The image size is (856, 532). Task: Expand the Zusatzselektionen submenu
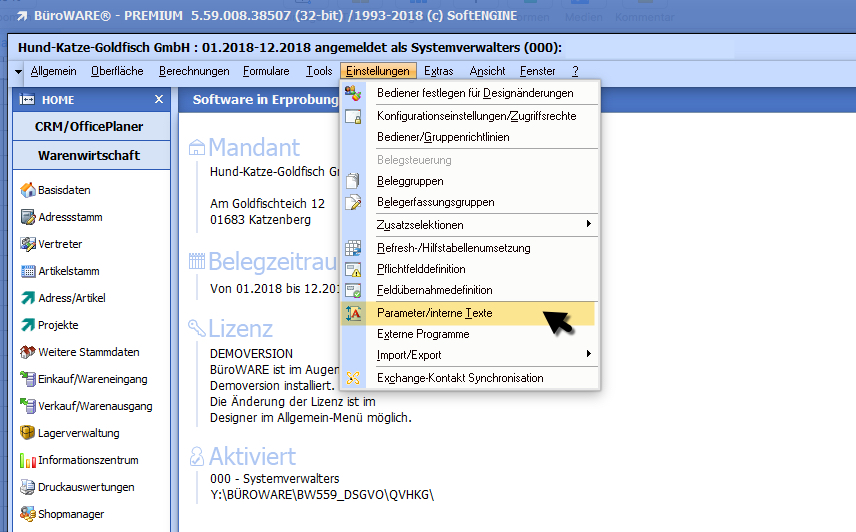(x=588, y=223)
